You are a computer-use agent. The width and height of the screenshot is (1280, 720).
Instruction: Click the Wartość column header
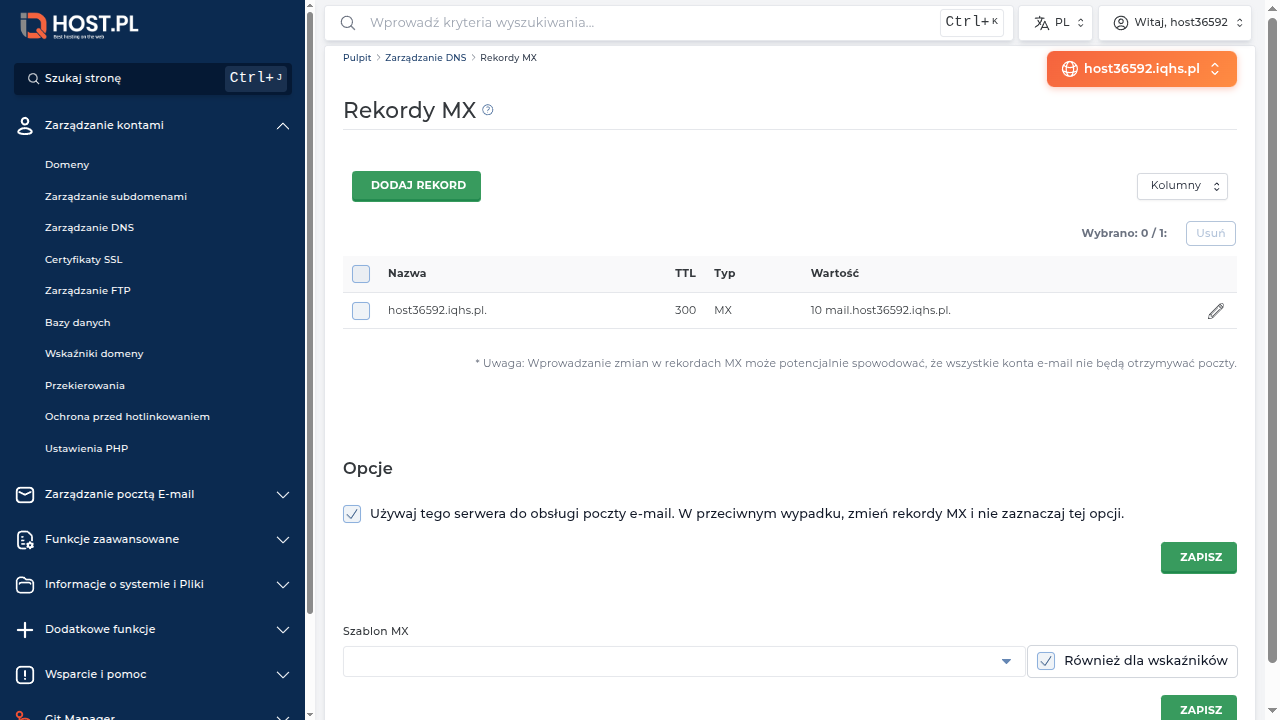[x=835, y=274]
